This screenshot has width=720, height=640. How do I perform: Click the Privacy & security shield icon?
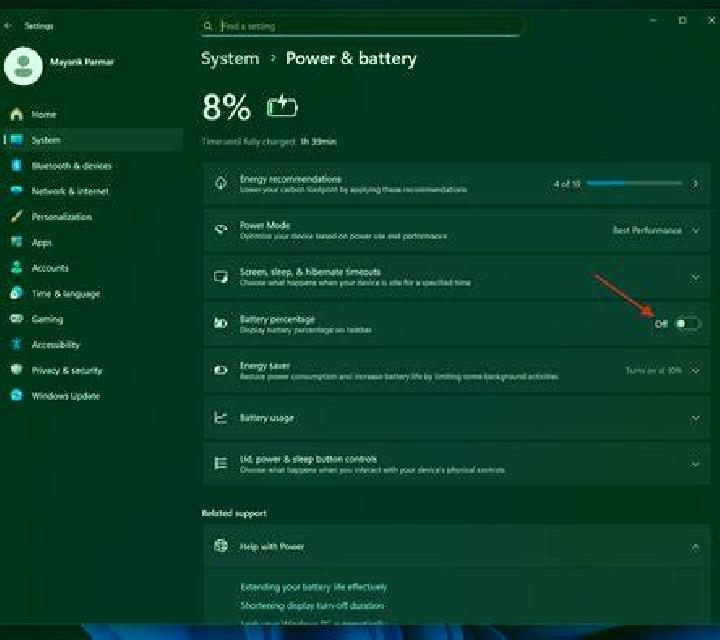coord(17,370)
